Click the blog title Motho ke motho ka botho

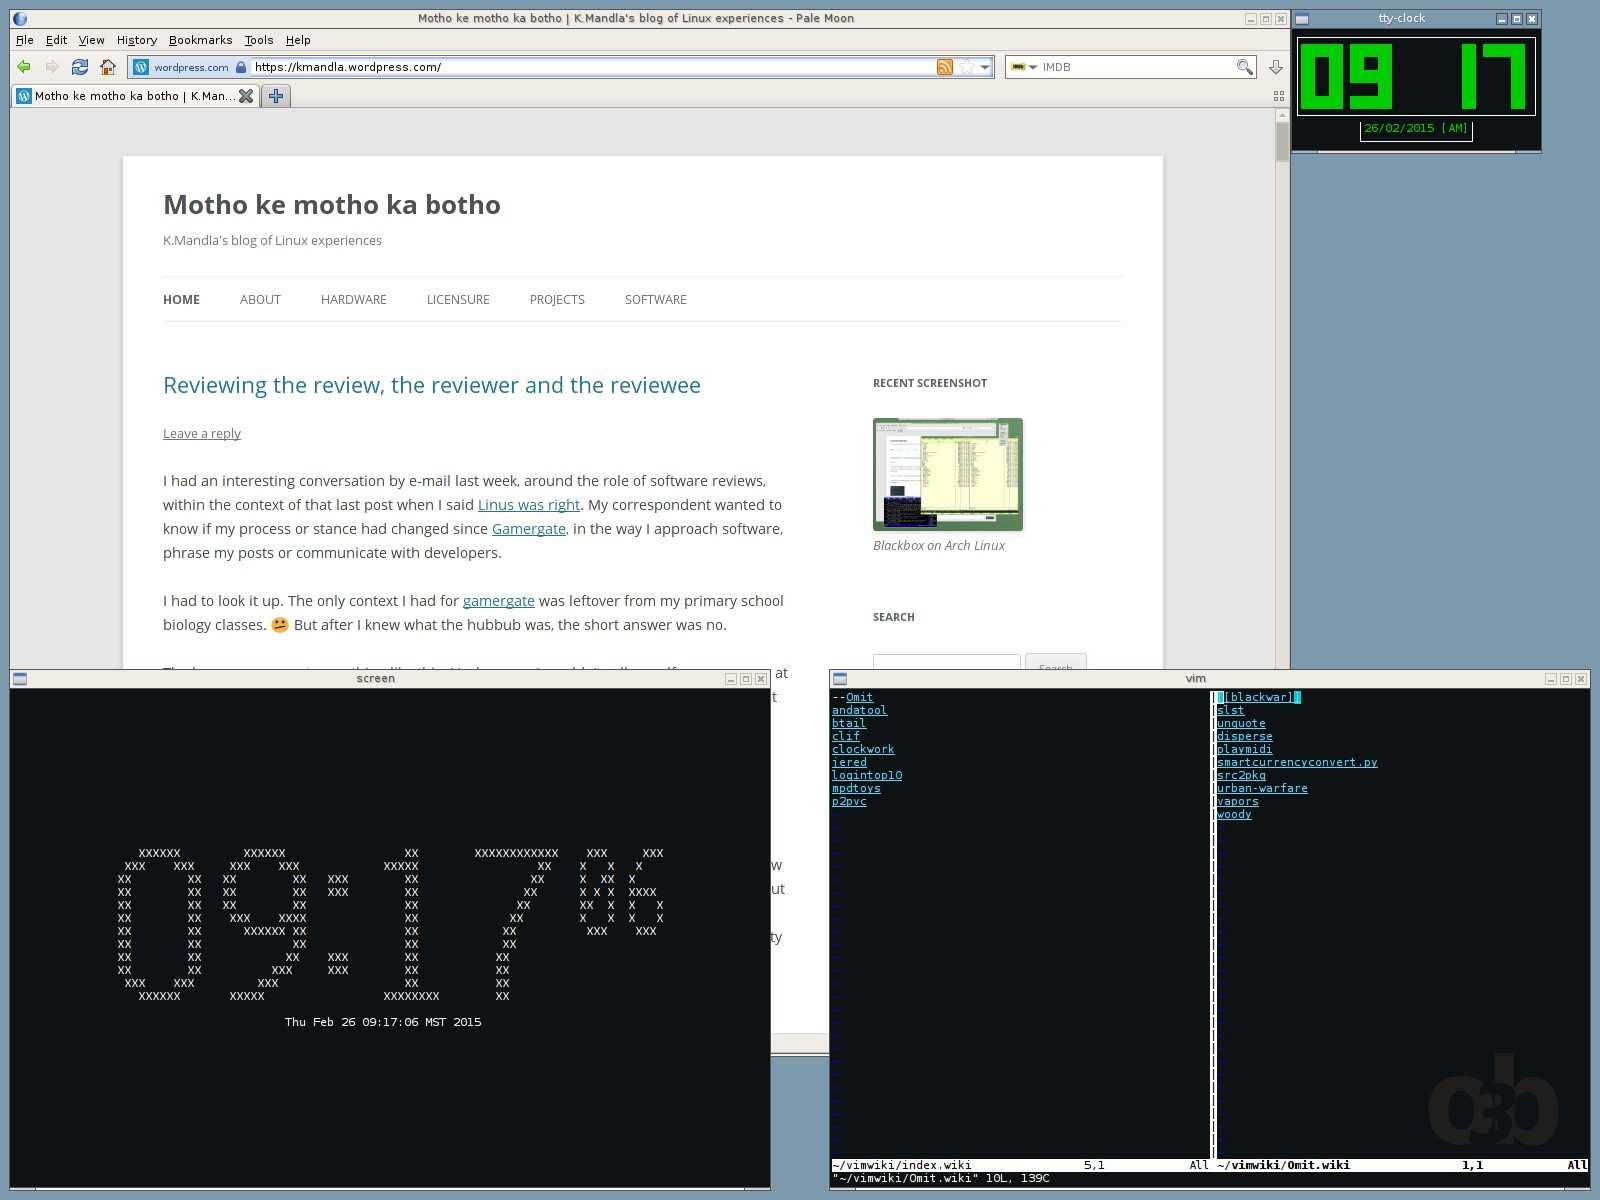tap(332, 205)
